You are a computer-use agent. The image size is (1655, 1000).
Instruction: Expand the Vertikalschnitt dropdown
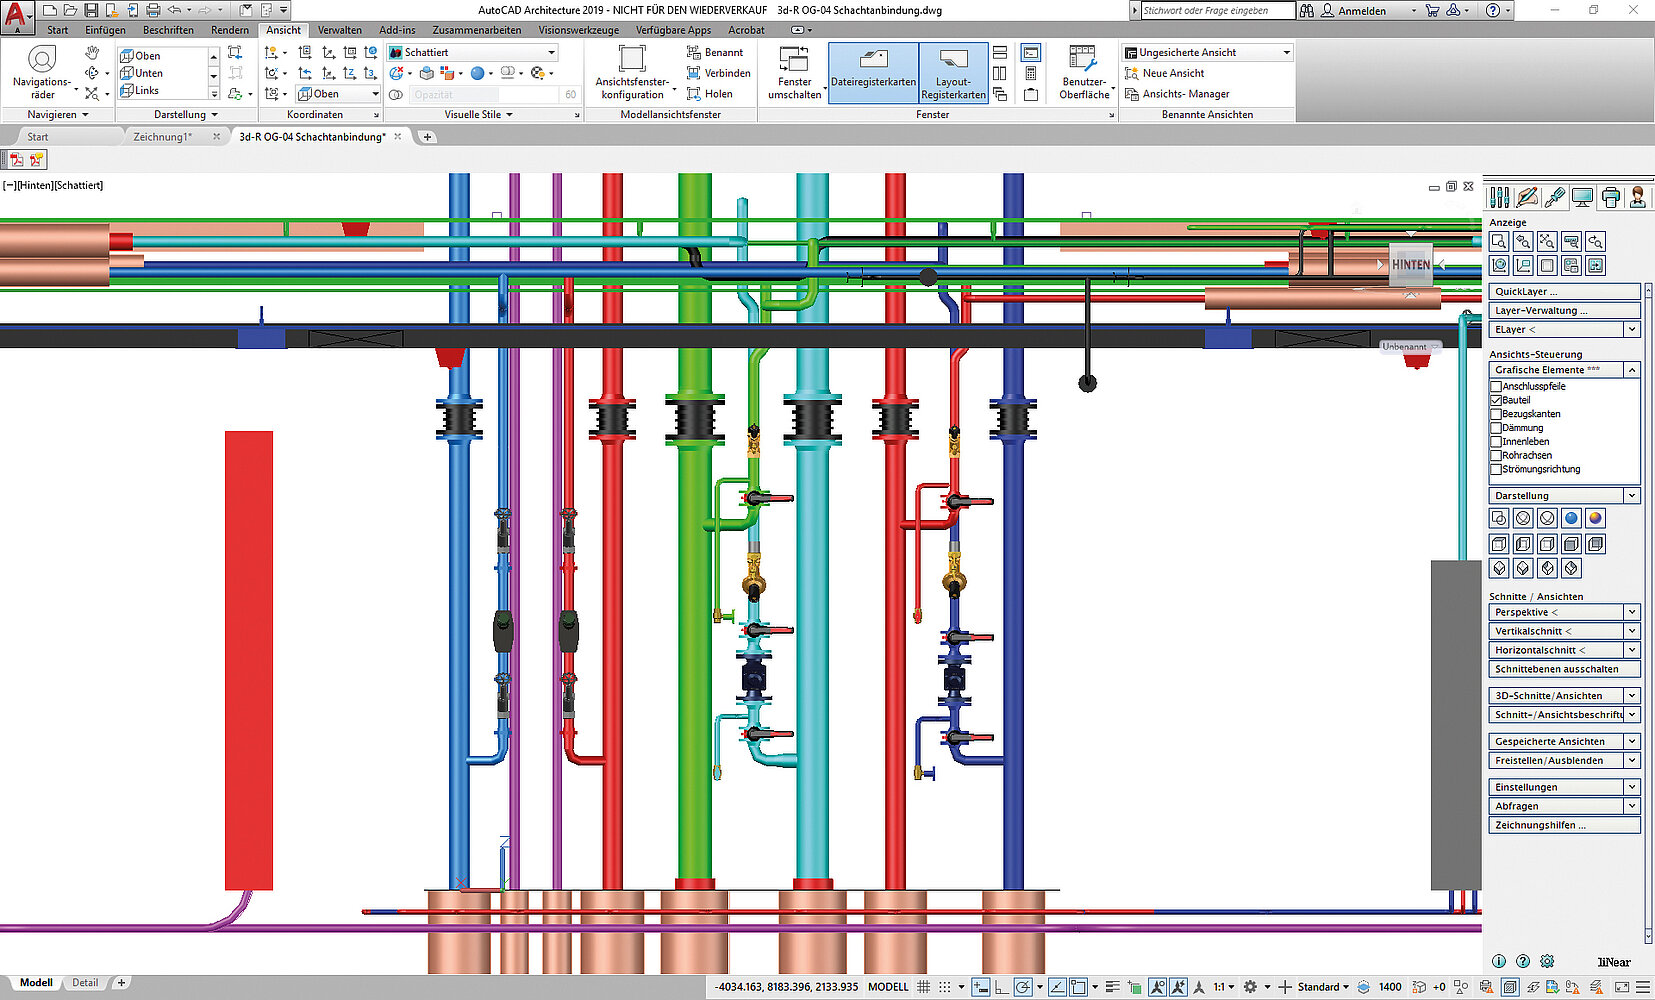(1632, 631)
